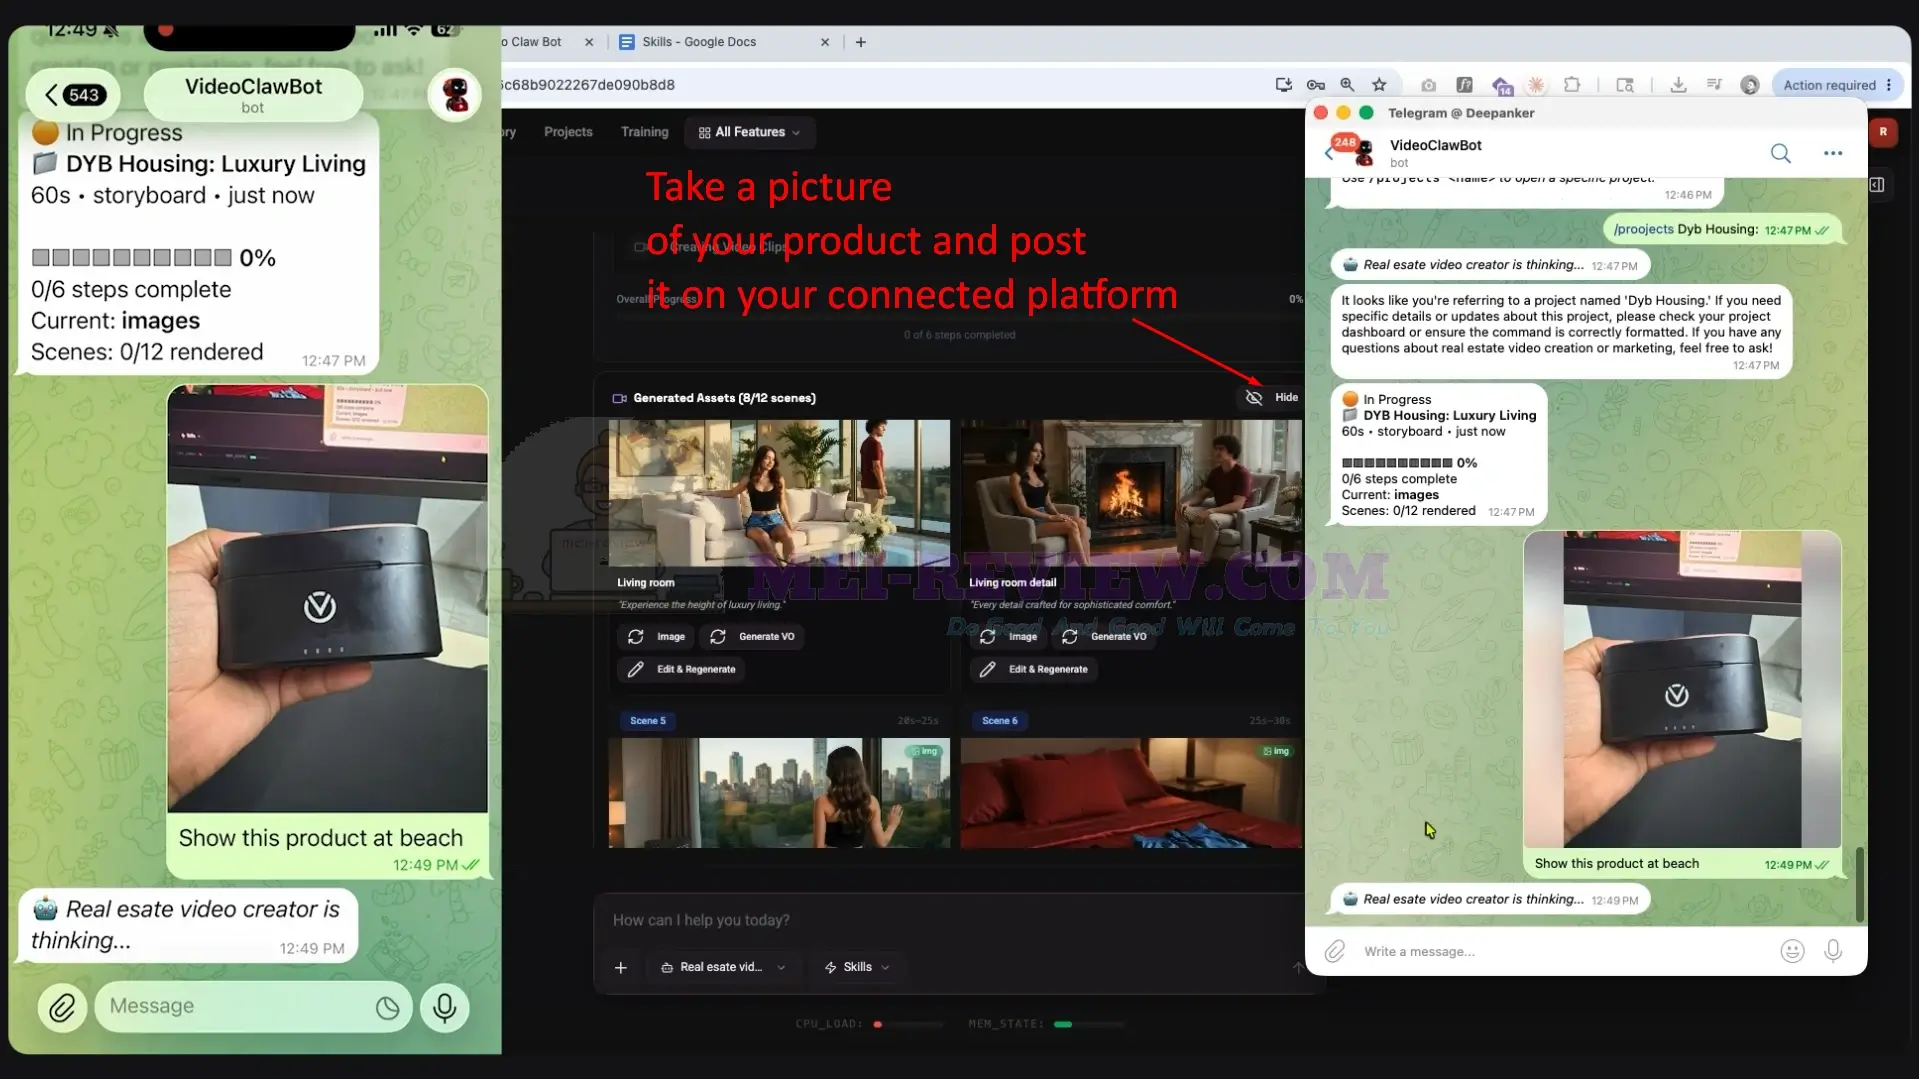Open the Training tab
1919x1079 pixels.
644,132
